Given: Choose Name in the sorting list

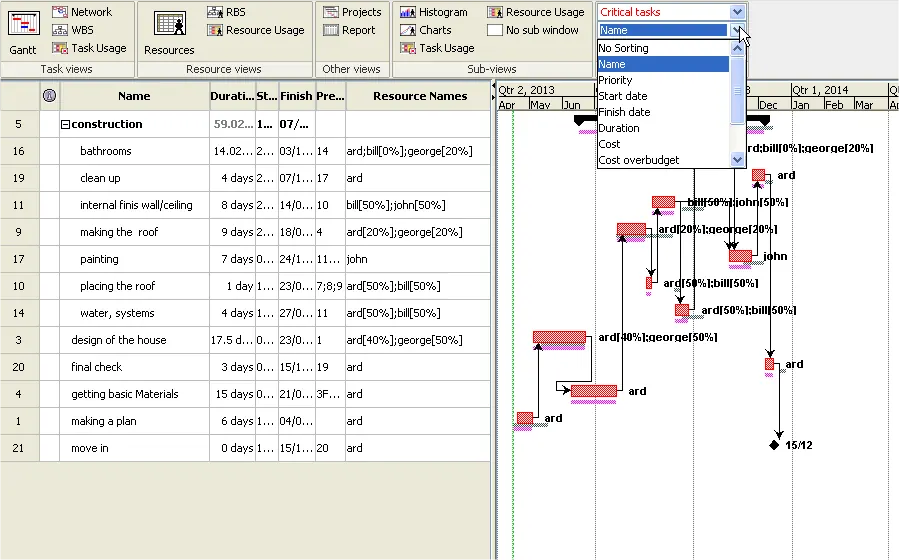Looking at the screenshot, I should [x=663, y=64].
